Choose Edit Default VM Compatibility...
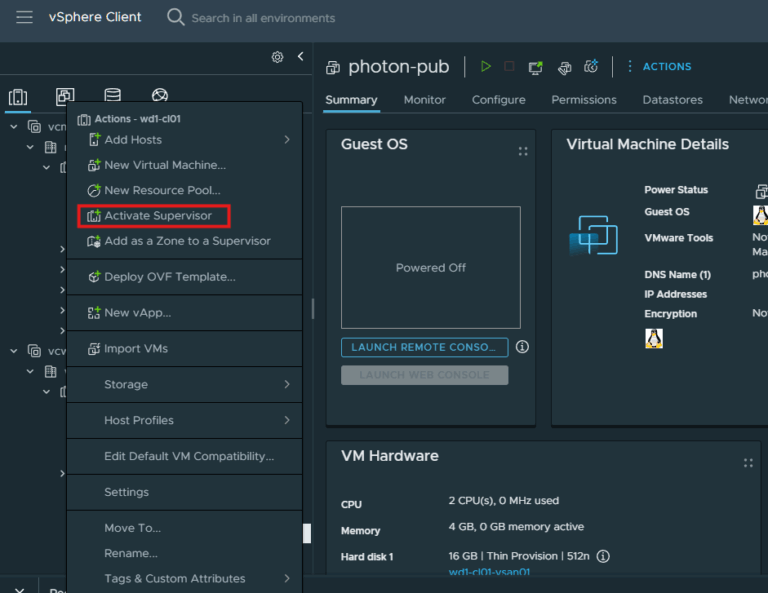 pos(184,456)
